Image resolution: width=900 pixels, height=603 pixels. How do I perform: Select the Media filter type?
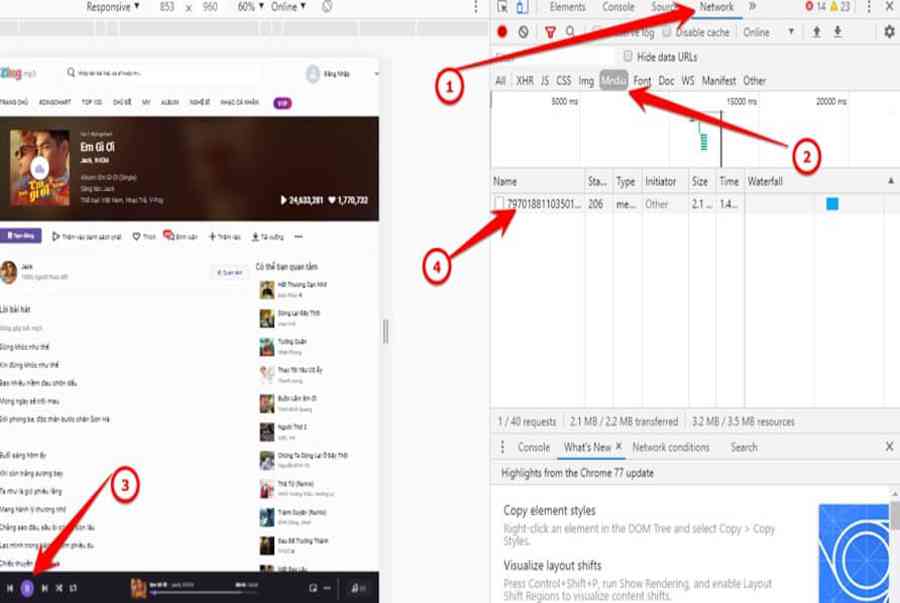coord(613,81)
